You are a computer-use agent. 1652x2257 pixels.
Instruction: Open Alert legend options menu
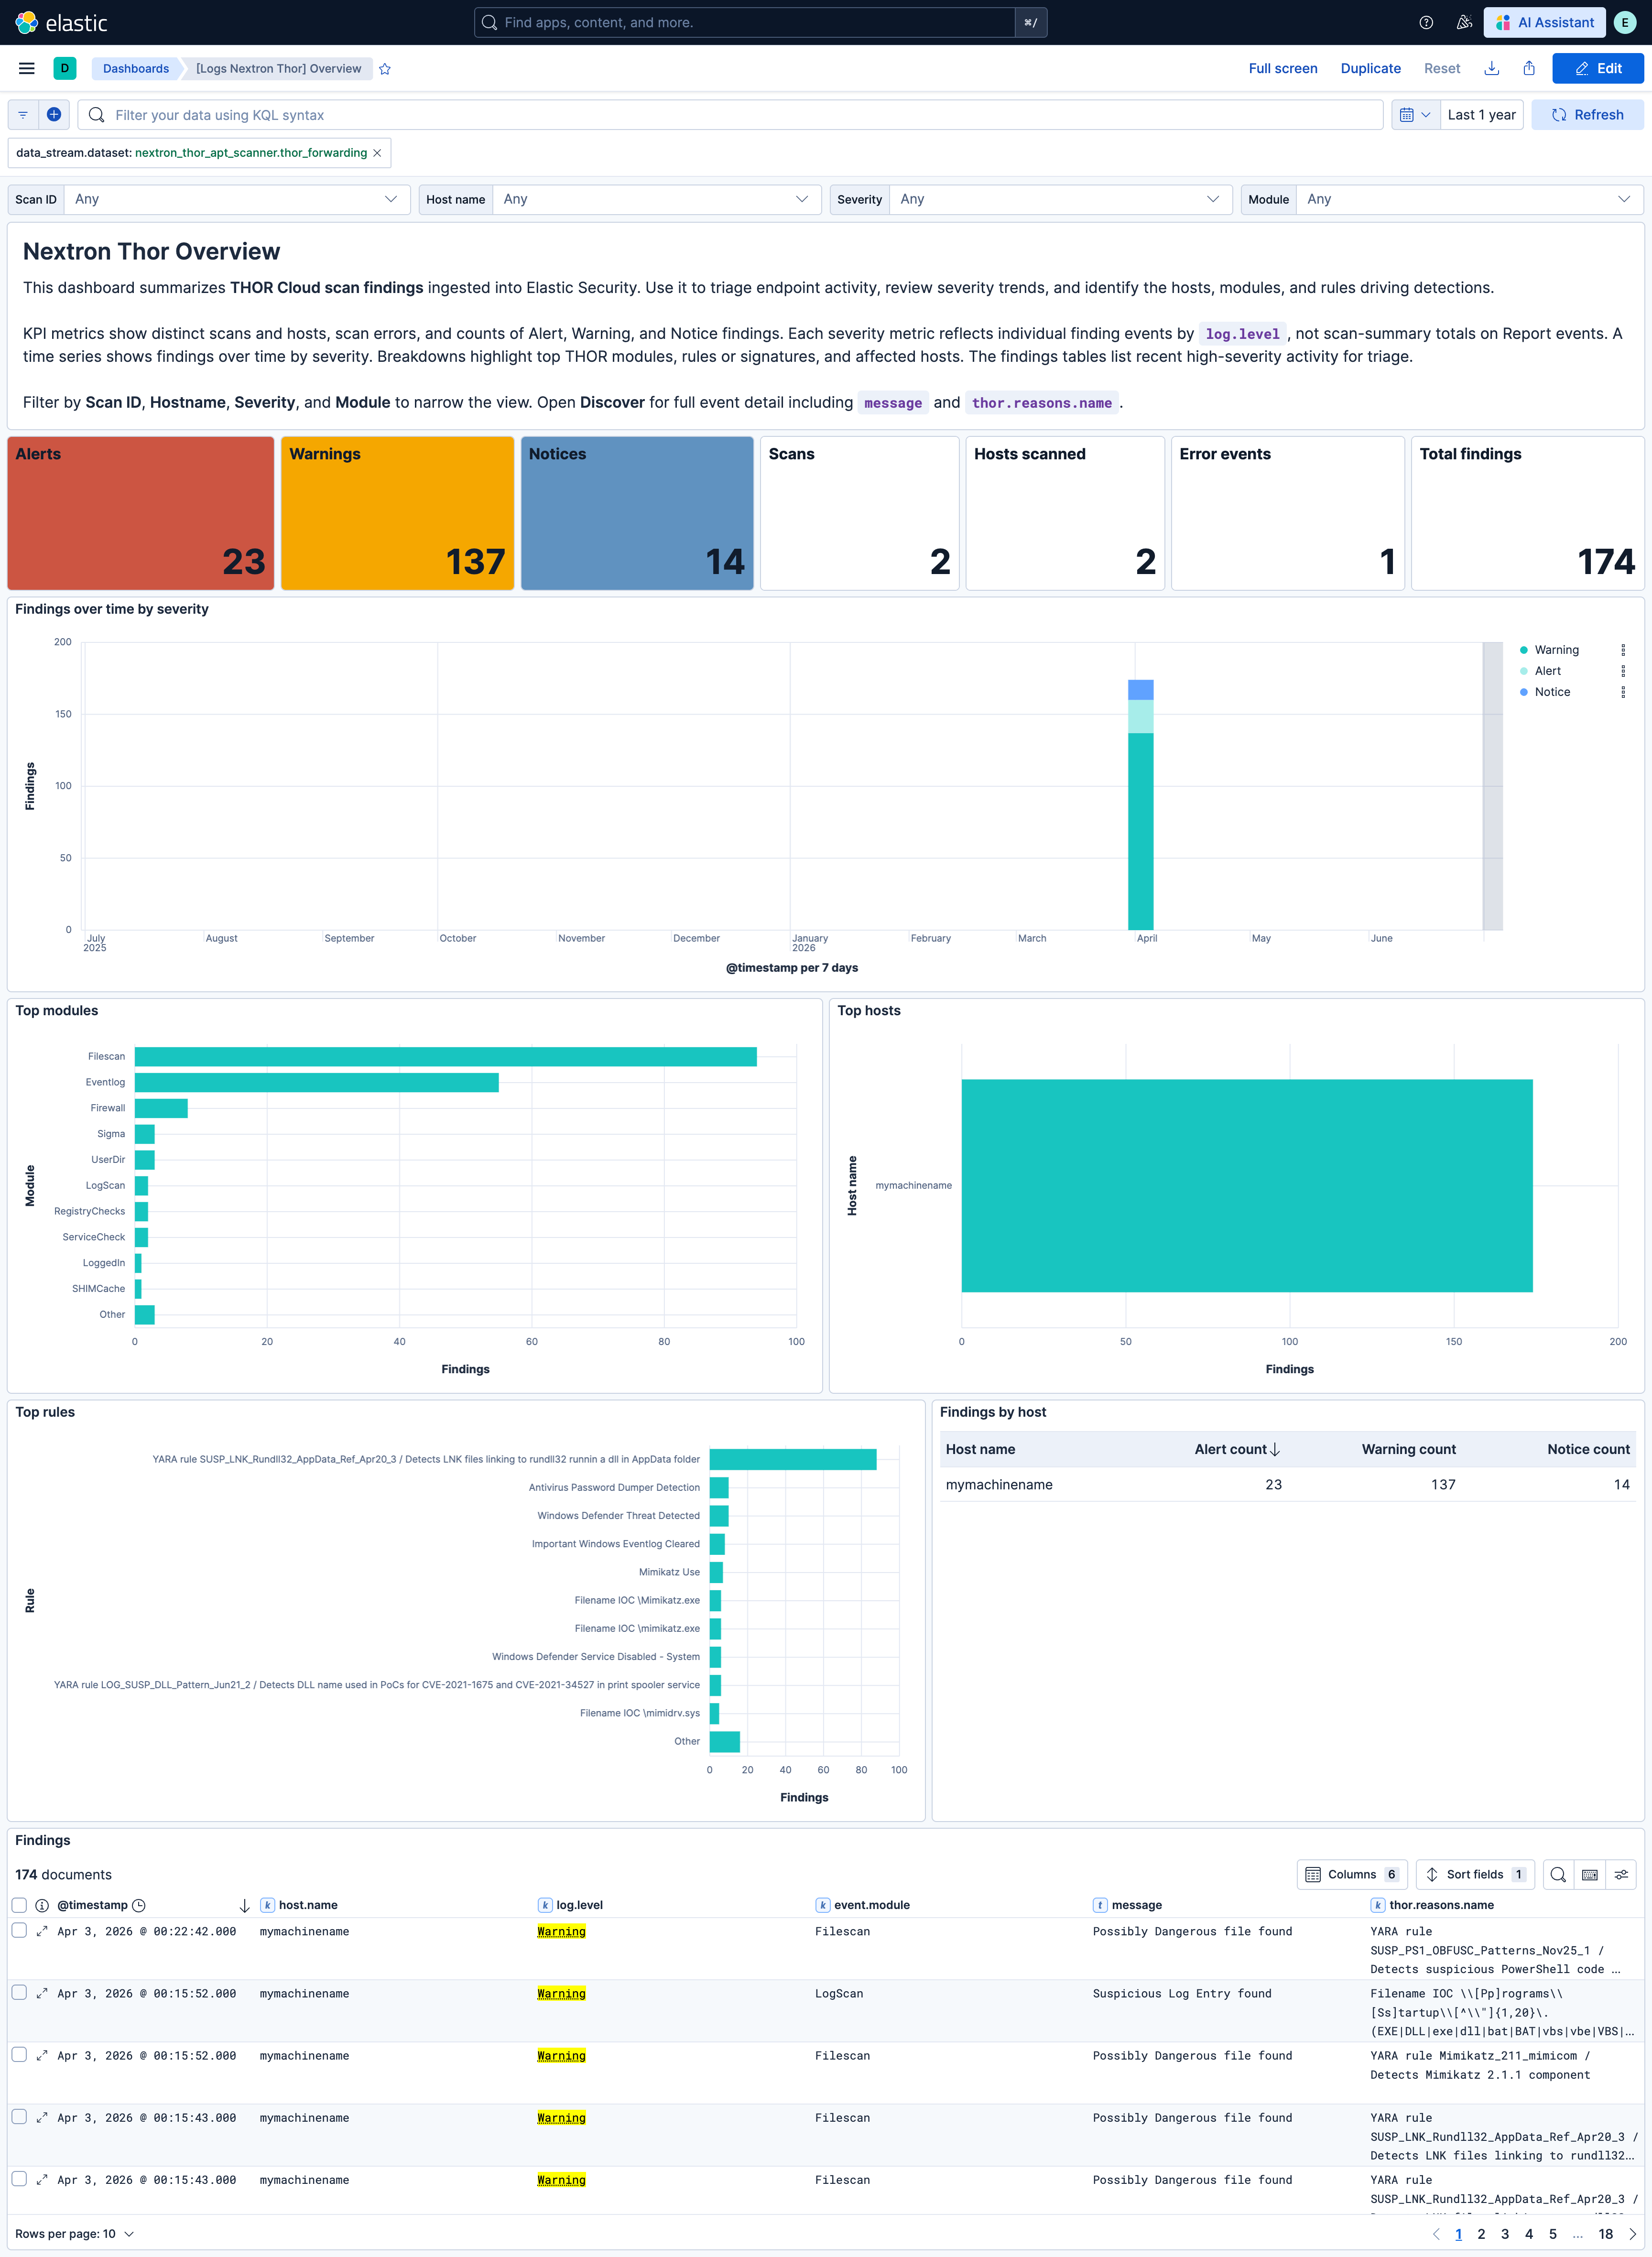[1622, 671]
